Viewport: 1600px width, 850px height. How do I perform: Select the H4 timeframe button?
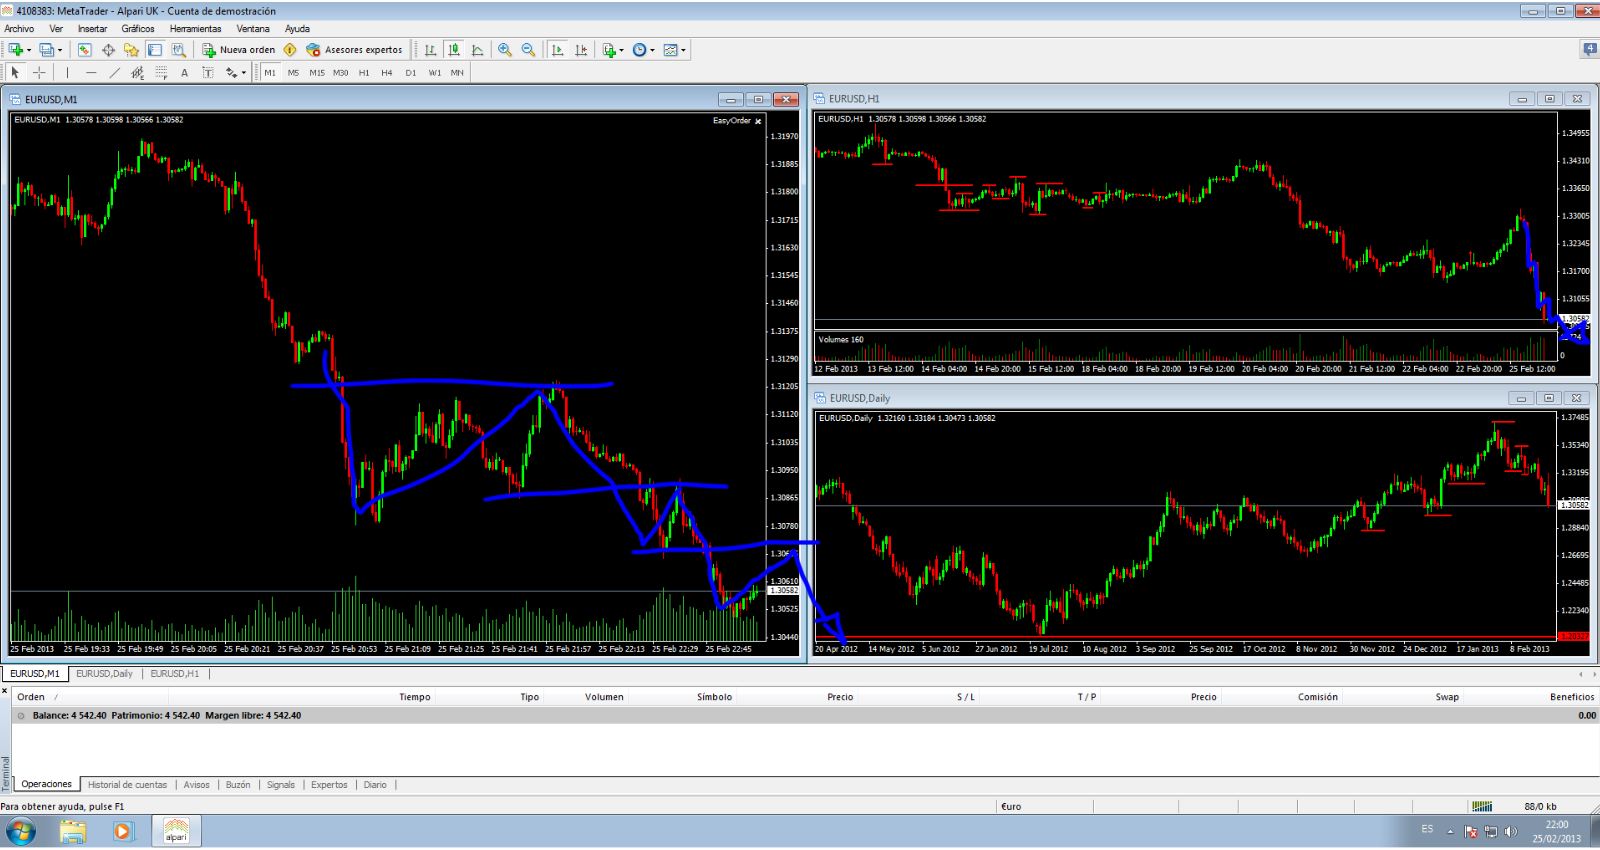coord(387,72)
